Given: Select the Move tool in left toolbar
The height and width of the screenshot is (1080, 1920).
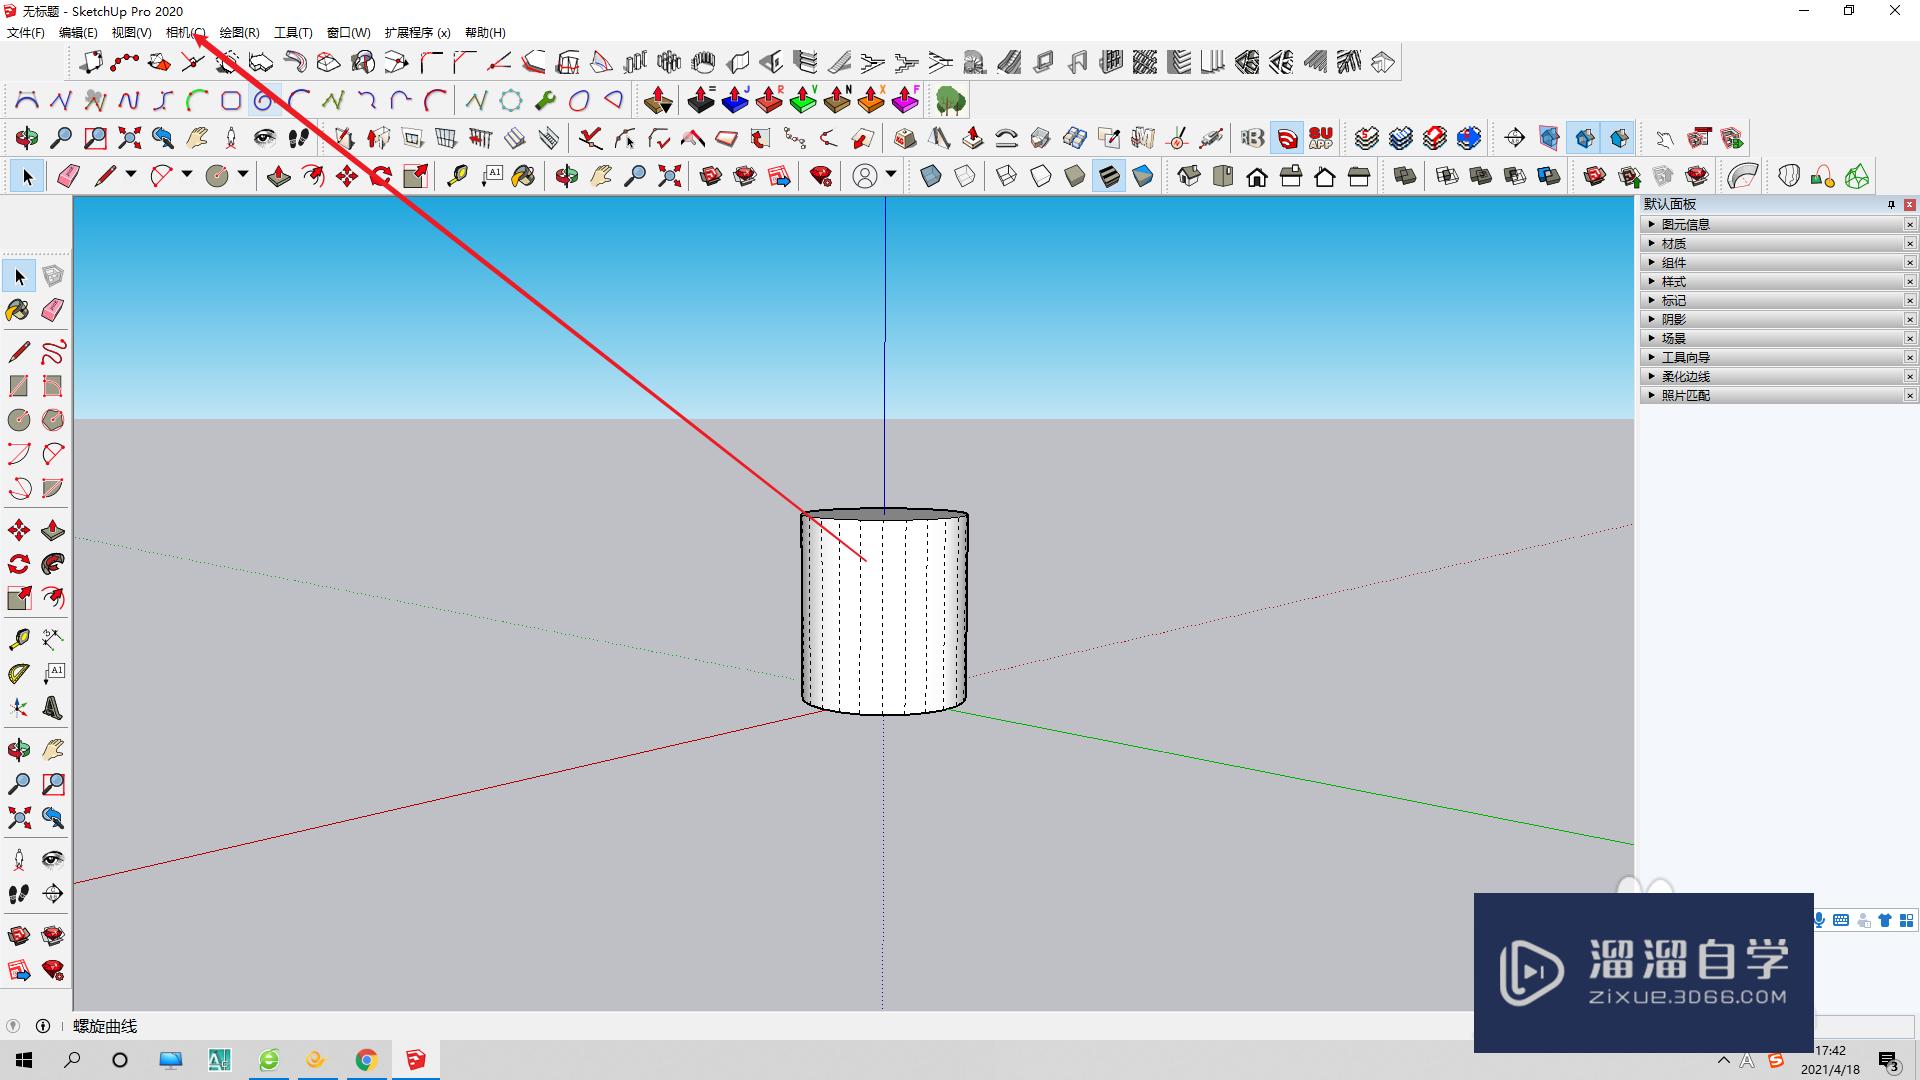Looking at the screenshot, I should [x=18, y=530].
